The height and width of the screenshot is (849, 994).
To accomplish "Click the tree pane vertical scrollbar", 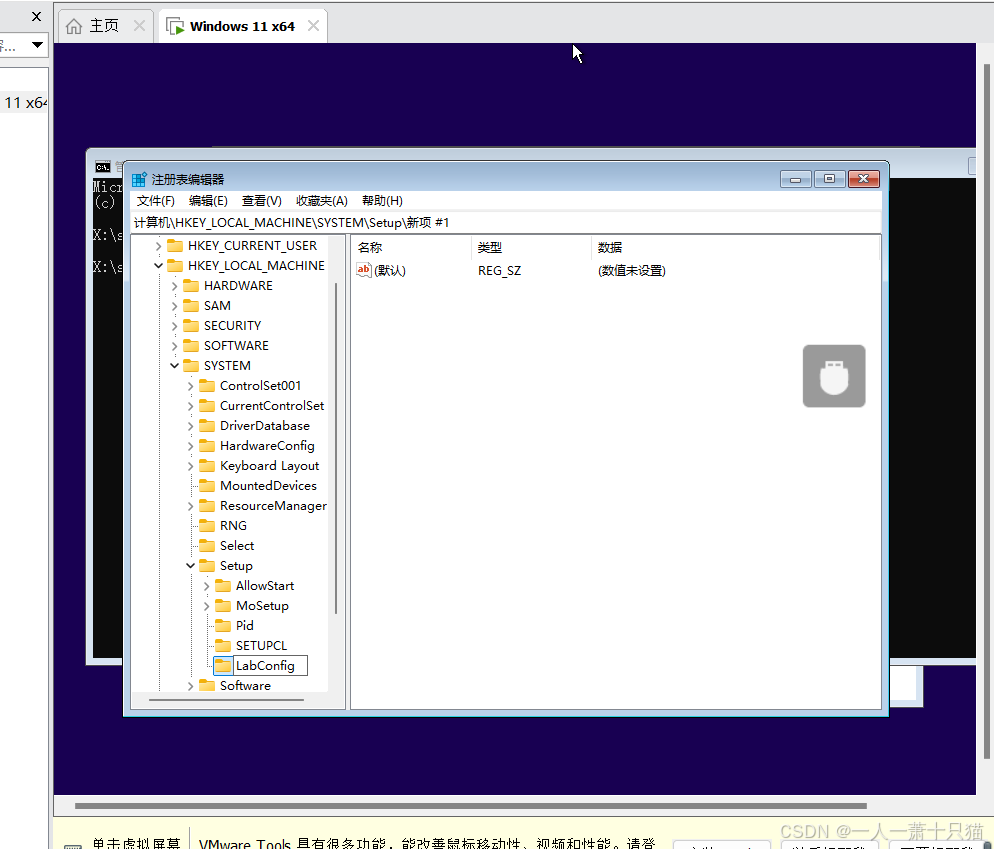I will pos(335,448).
